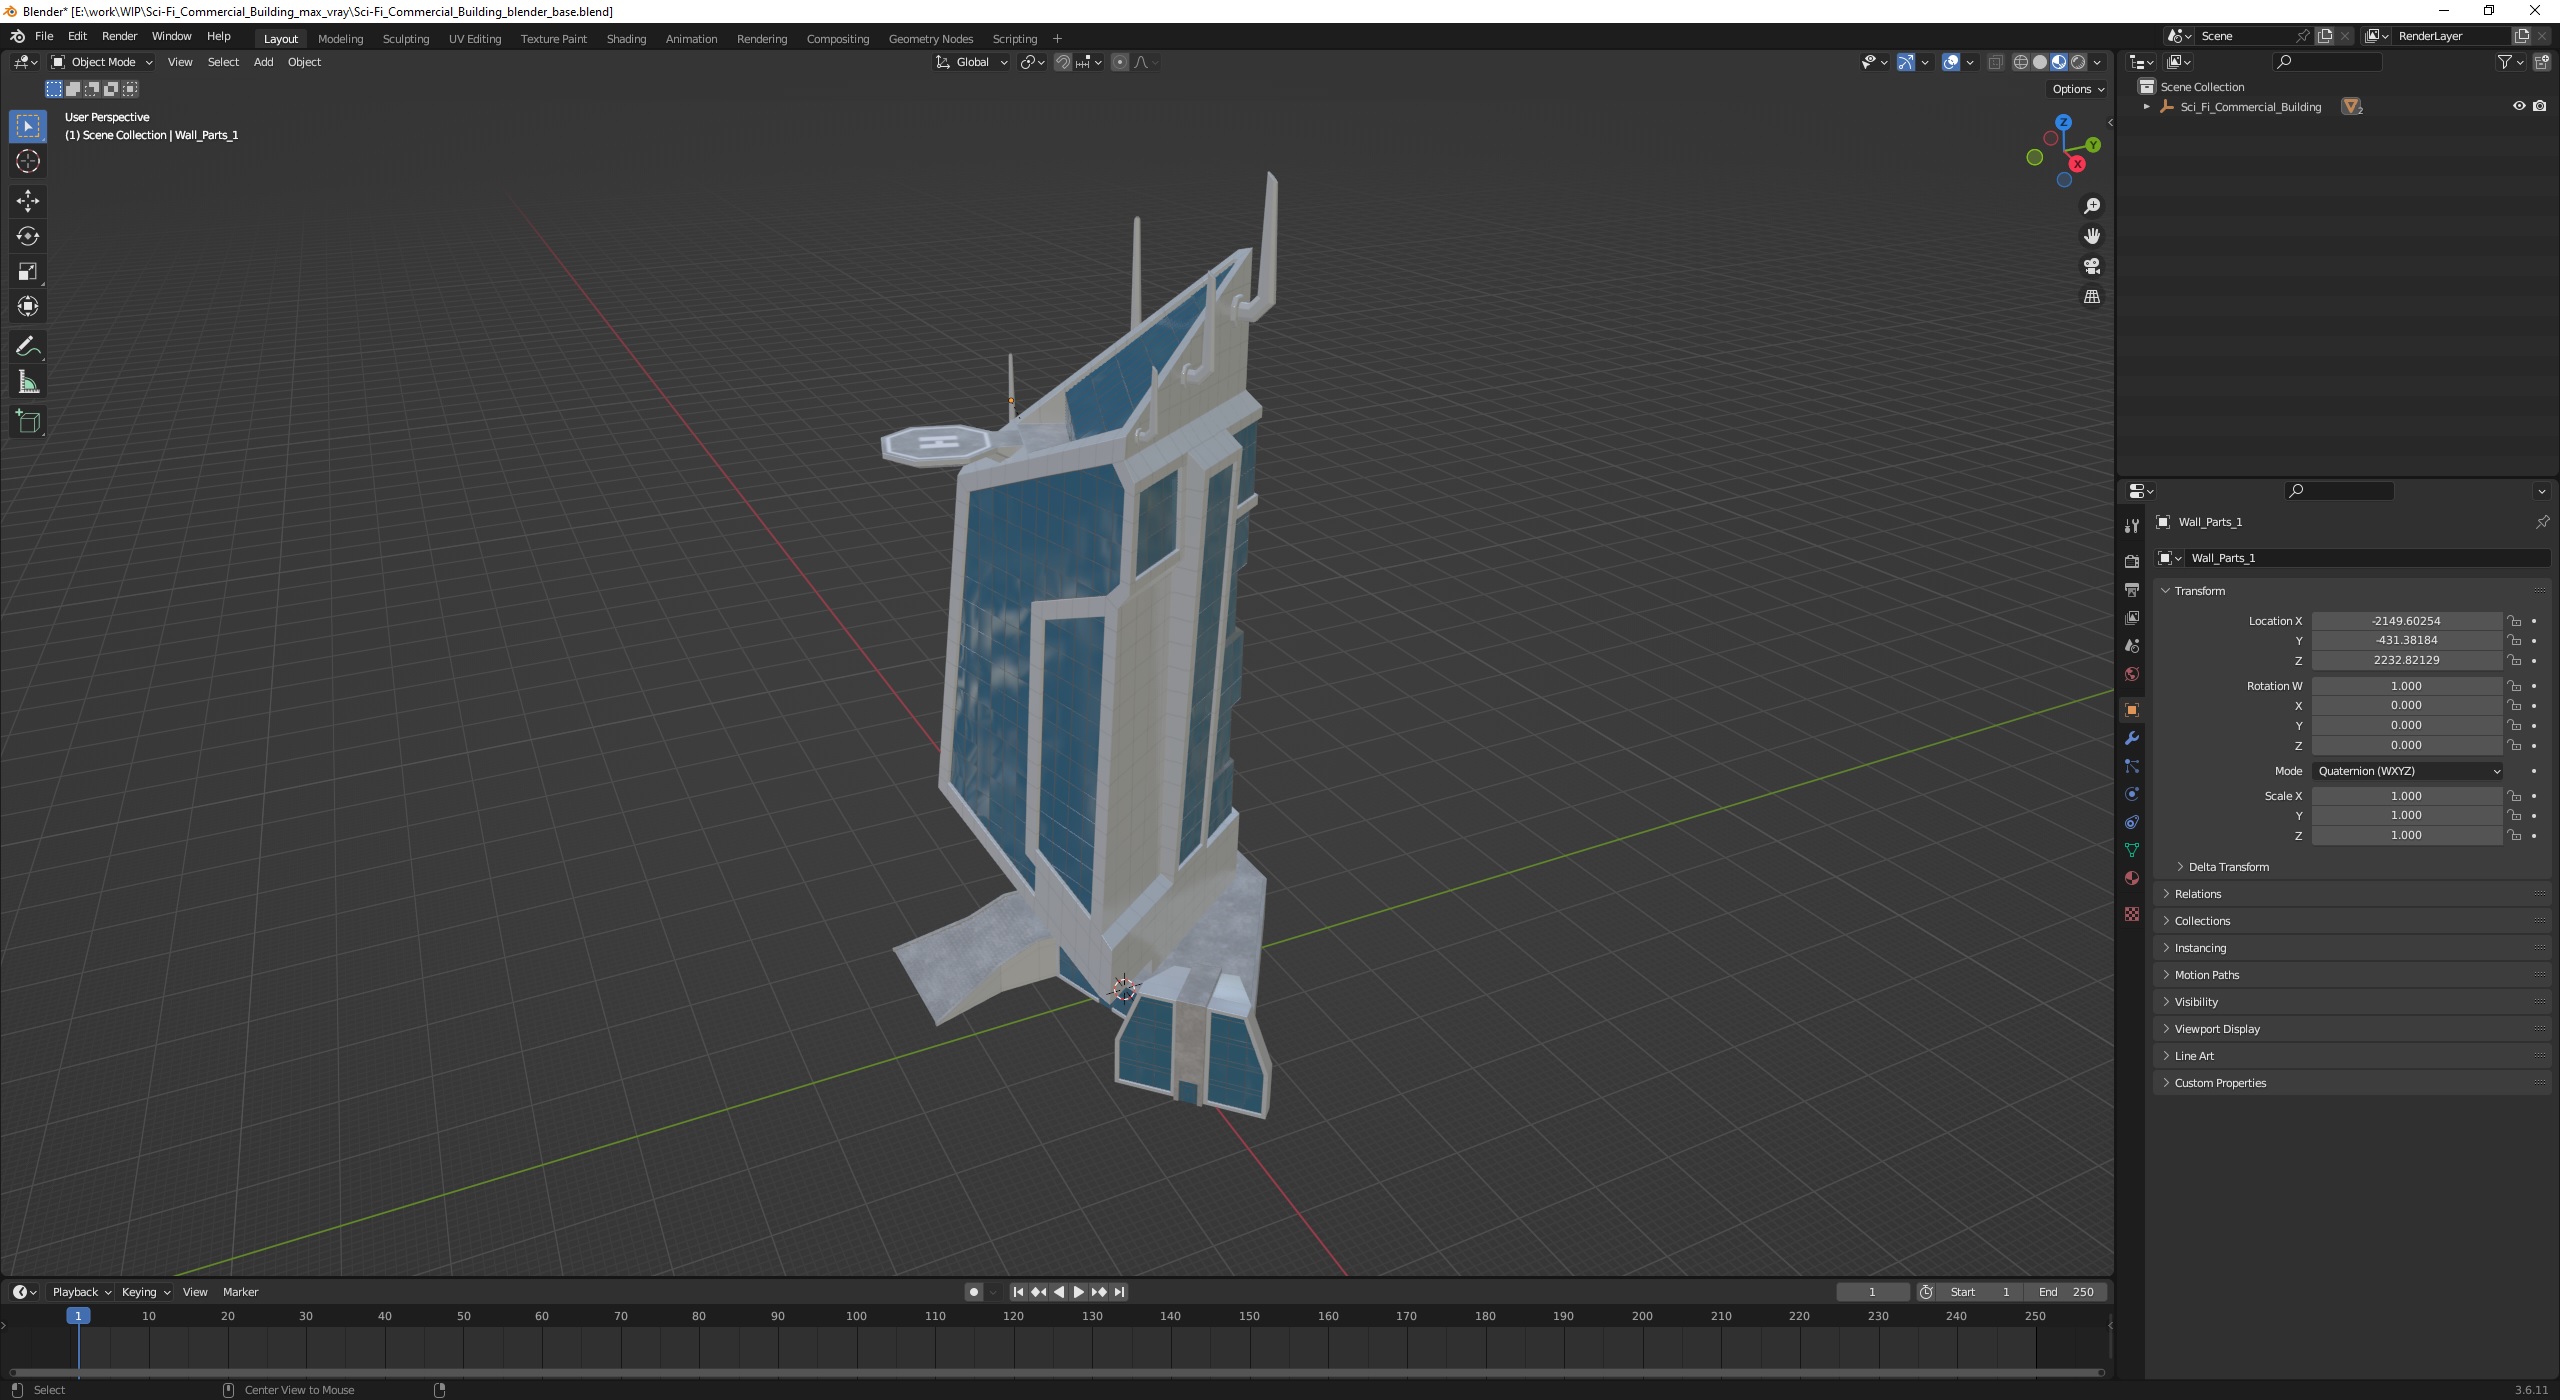Screen dimensions: 2560x1400
Task: Toggle the snap magnet in header
Action: coord(1063,62)
